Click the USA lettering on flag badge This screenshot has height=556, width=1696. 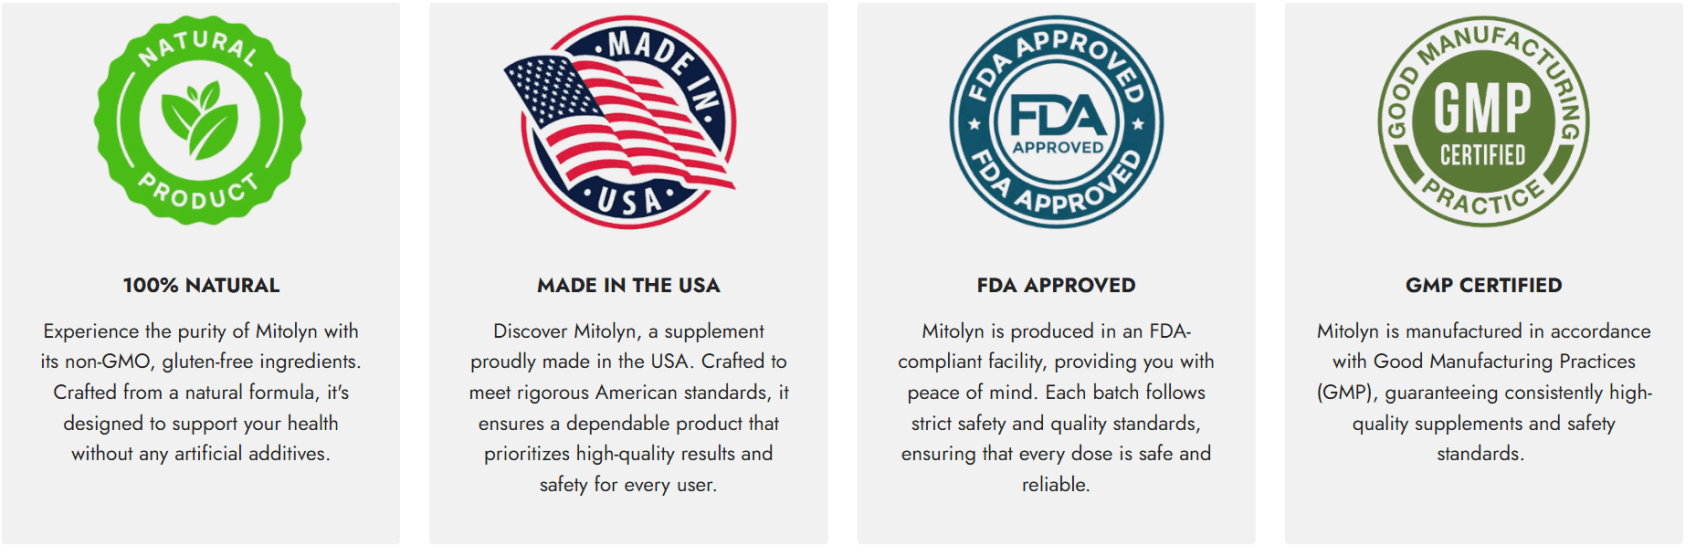click(x=630, y=201)
